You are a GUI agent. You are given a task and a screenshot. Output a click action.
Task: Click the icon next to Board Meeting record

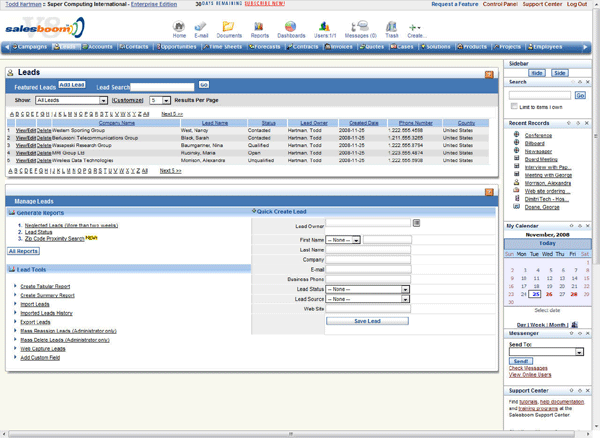tap(517, 159)
